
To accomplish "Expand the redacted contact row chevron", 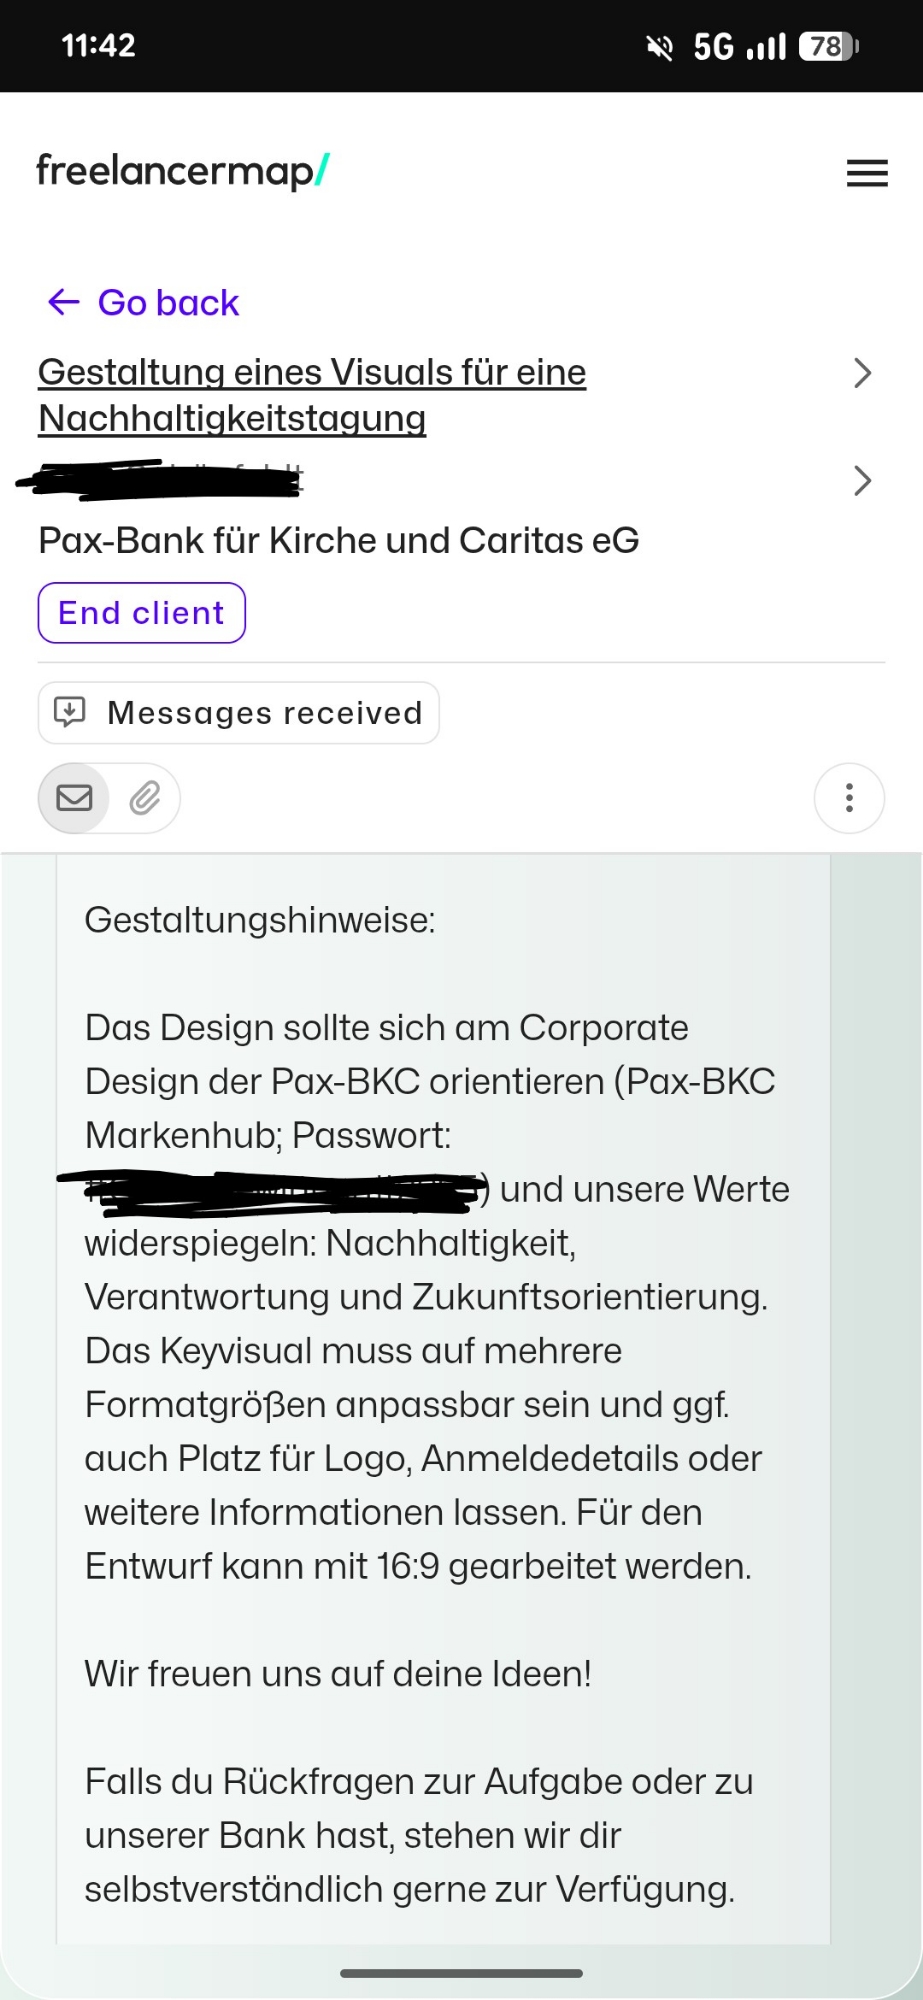I will point(862,481).
